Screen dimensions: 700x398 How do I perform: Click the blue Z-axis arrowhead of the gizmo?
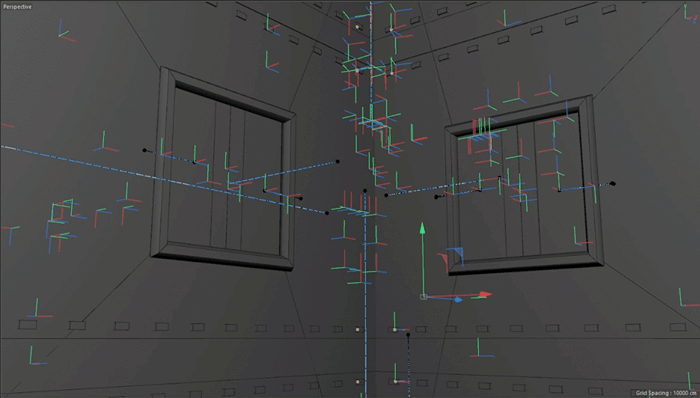tap(458, 300)
